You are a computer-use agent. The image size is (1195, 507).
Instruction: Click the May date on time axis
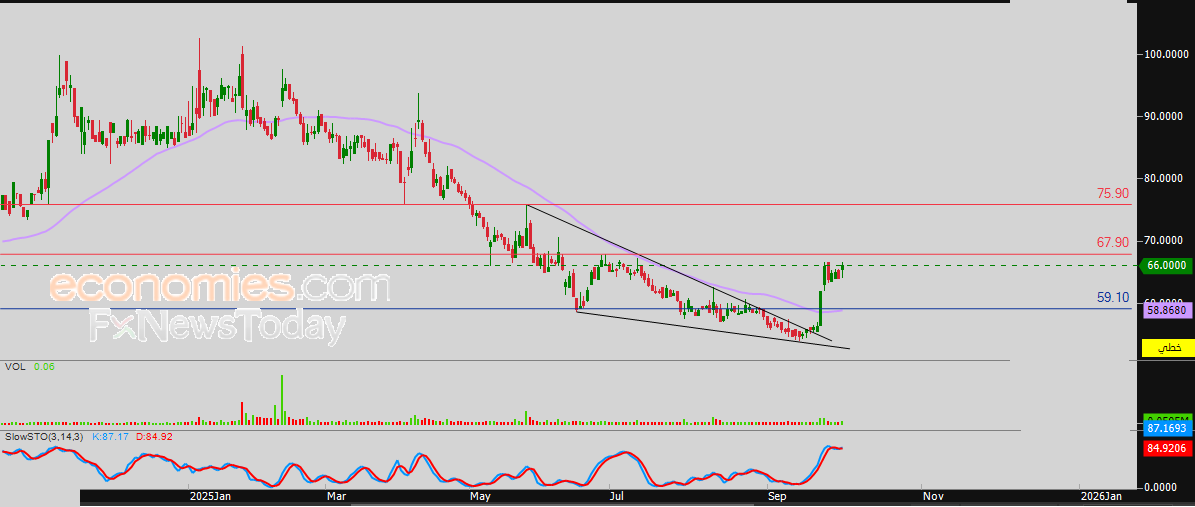pyautogui.click(x=482, y=496)
